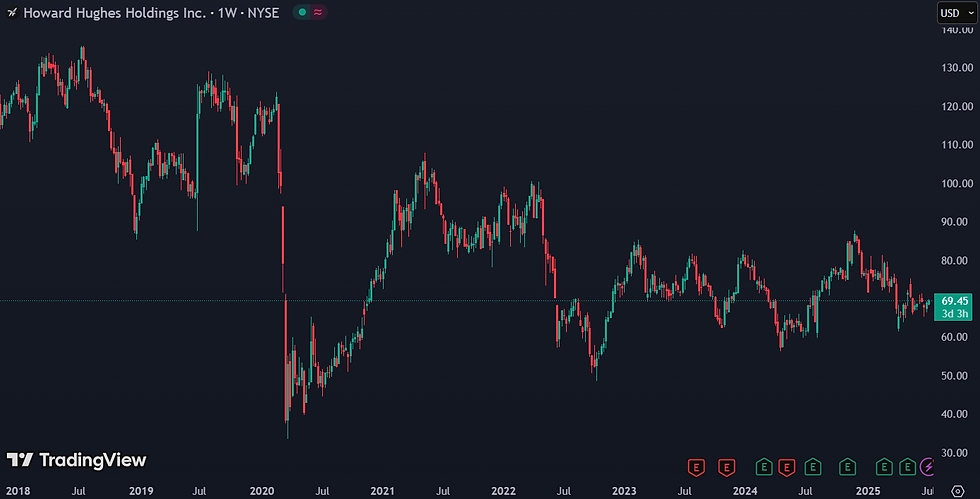The height and width of the screenshot is (499, 980).
Task: Click the 100.00 price axis label
Action: click(x=957, y=183)
